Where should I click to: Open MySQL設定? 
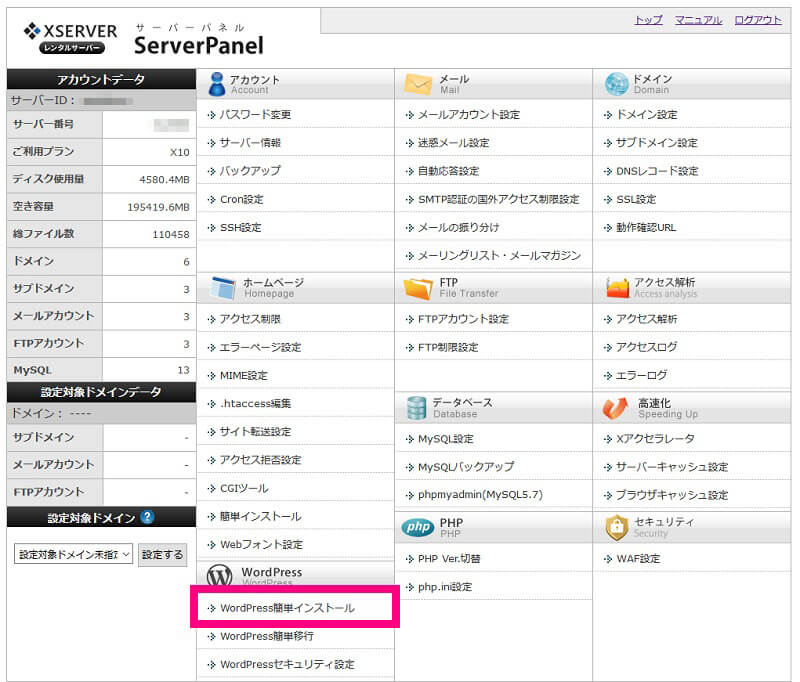coord(446,439)
